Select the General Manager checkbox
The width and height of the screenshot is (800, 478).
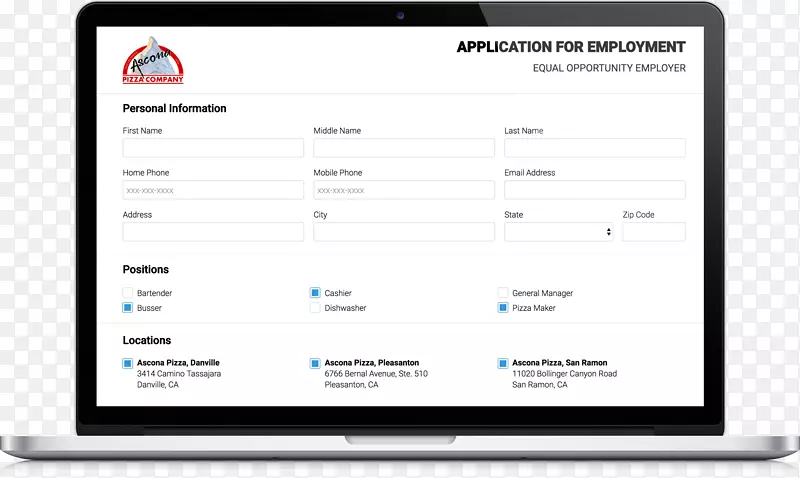pyautogui.click(x=503, y=293)
